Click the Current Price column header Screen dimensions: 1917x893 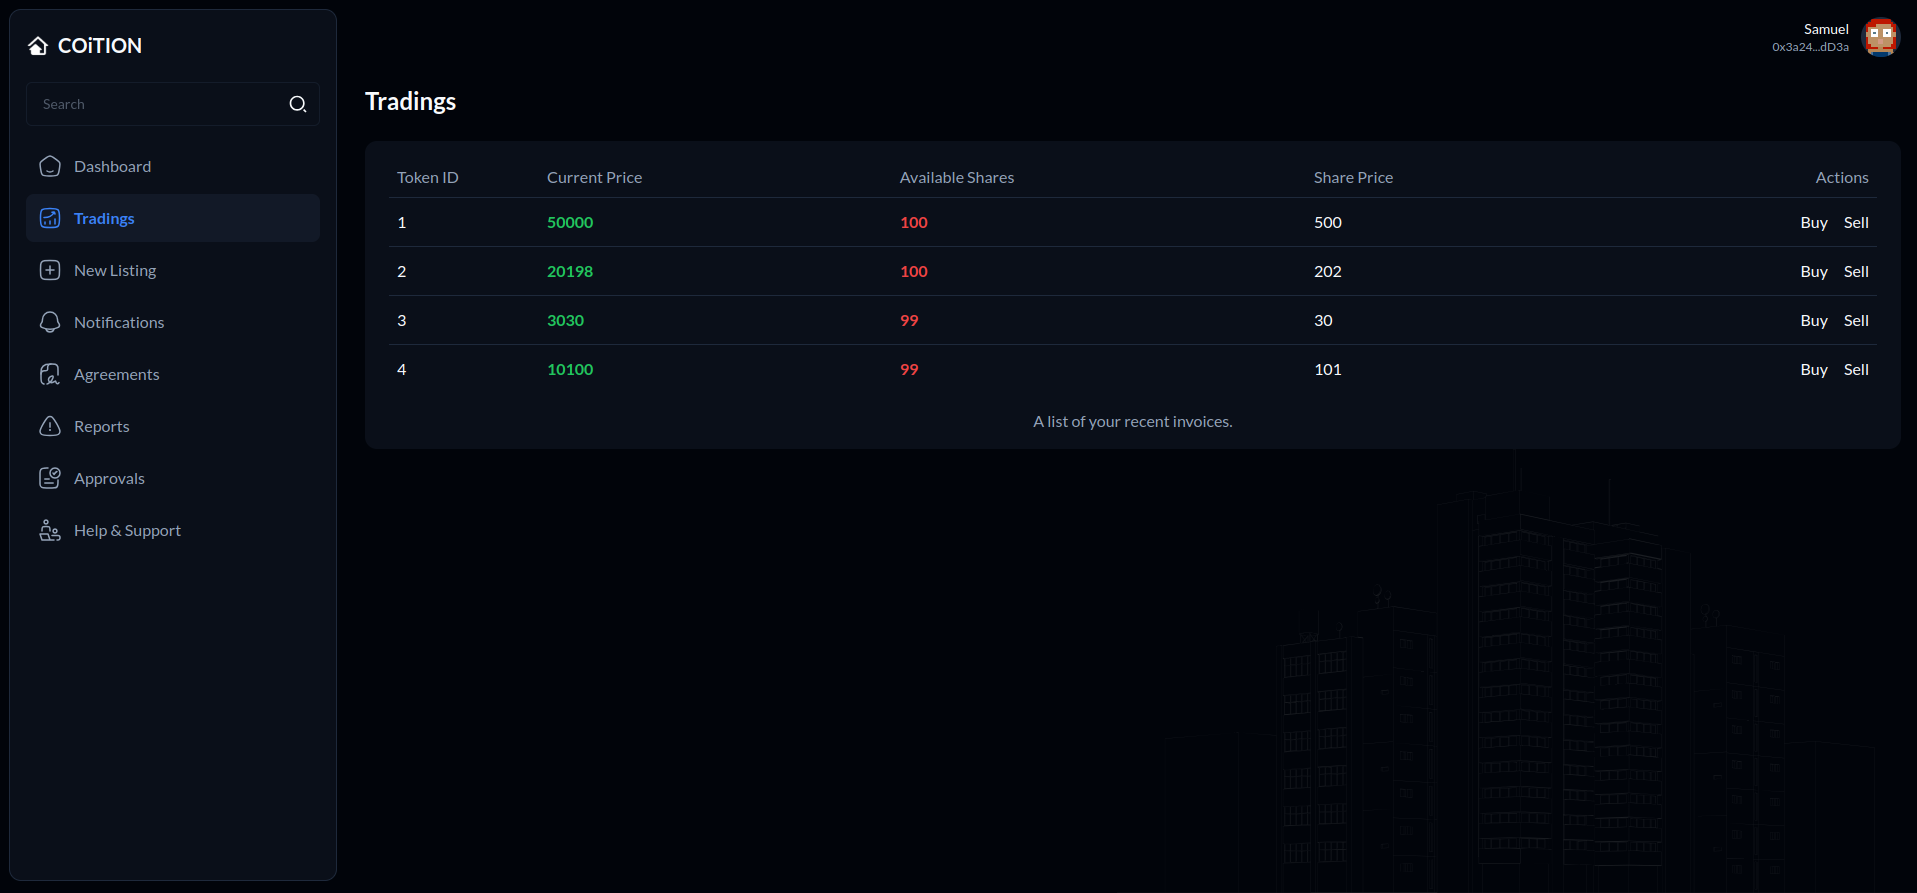coord(594,177)
